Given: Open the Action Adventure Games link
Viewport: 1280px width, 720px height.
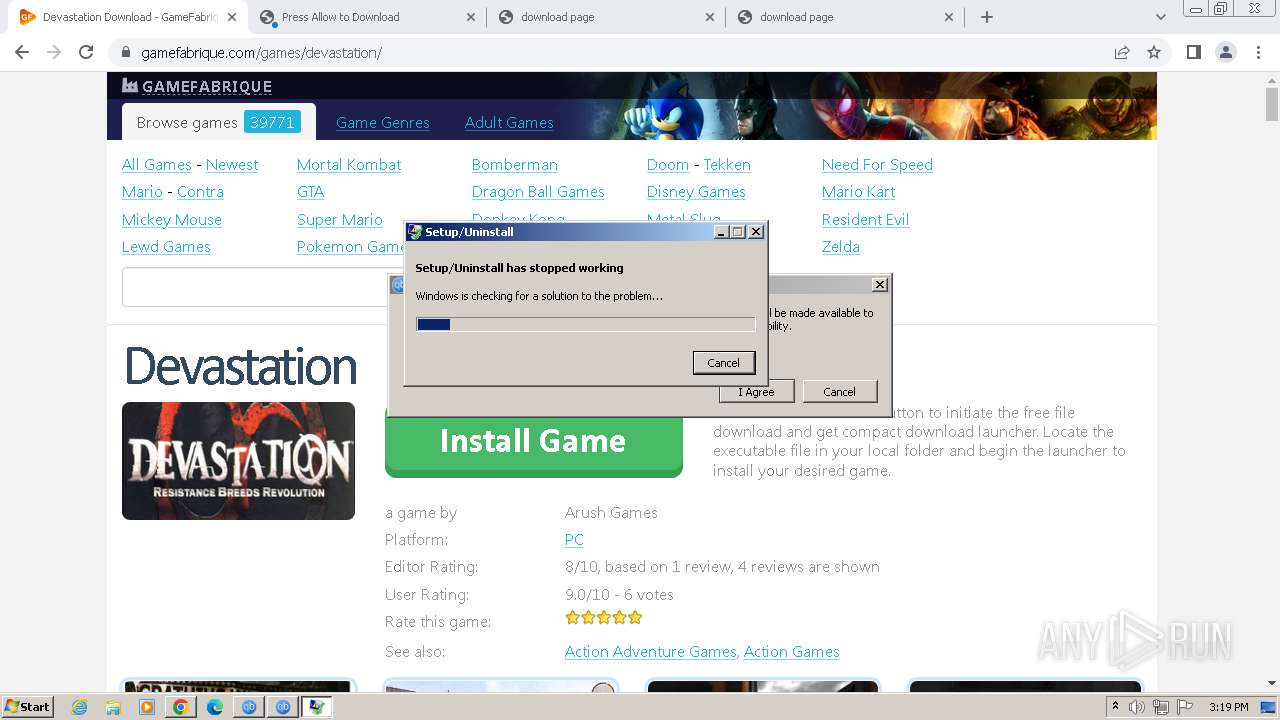Looking at the screenshot, I should (x=650, y=652).
